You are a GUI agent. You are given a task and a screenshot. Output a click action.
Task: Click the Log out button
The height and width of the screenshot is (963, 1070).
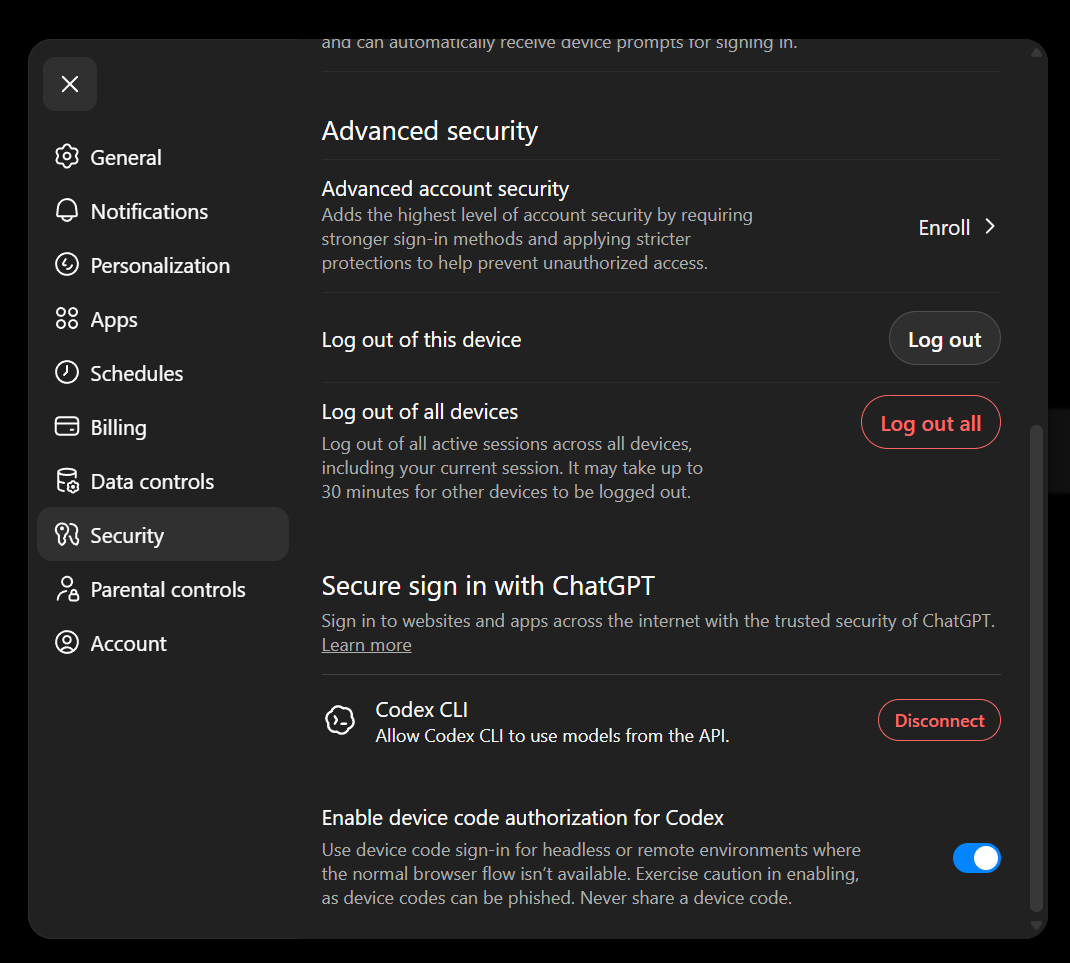[944, 339]
